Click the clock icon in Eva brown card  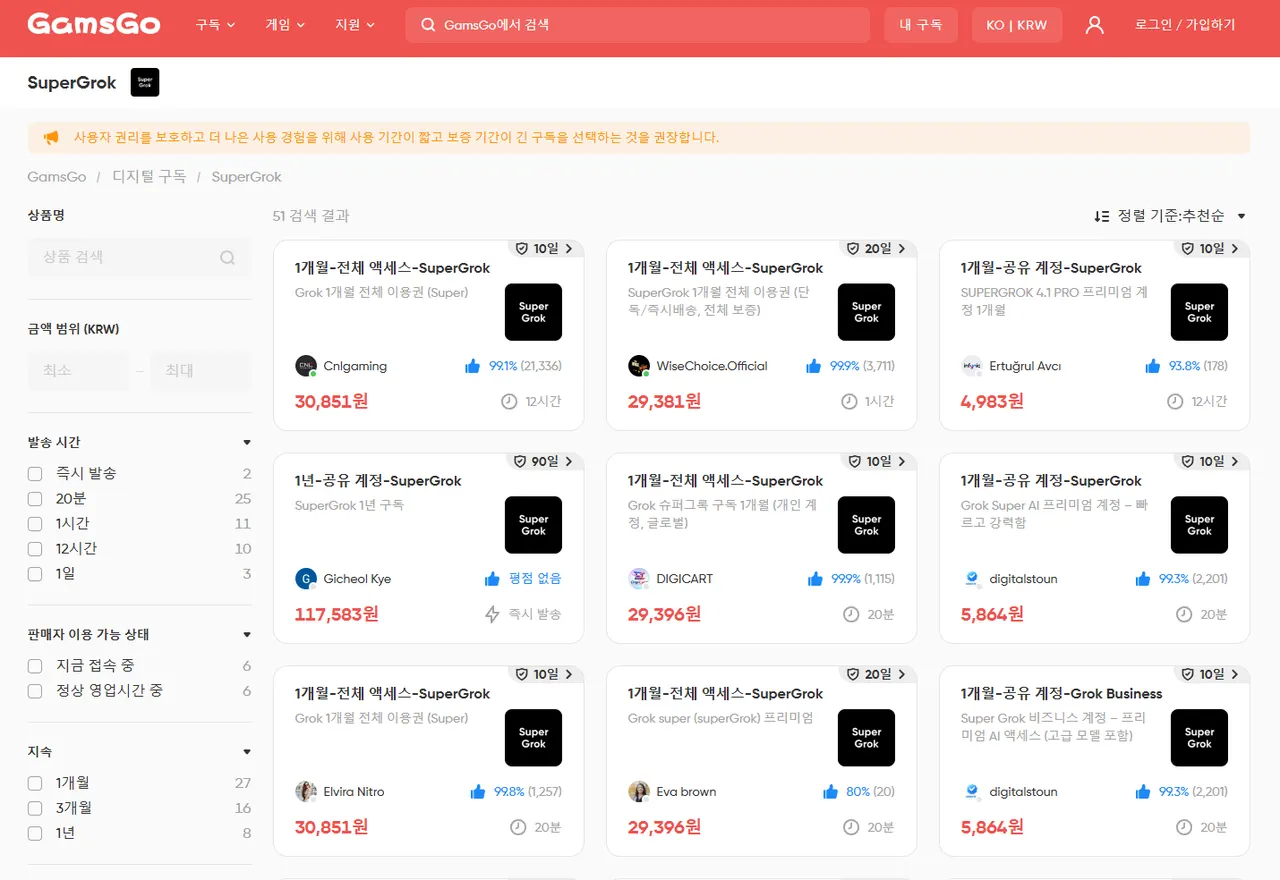[851, 827]
